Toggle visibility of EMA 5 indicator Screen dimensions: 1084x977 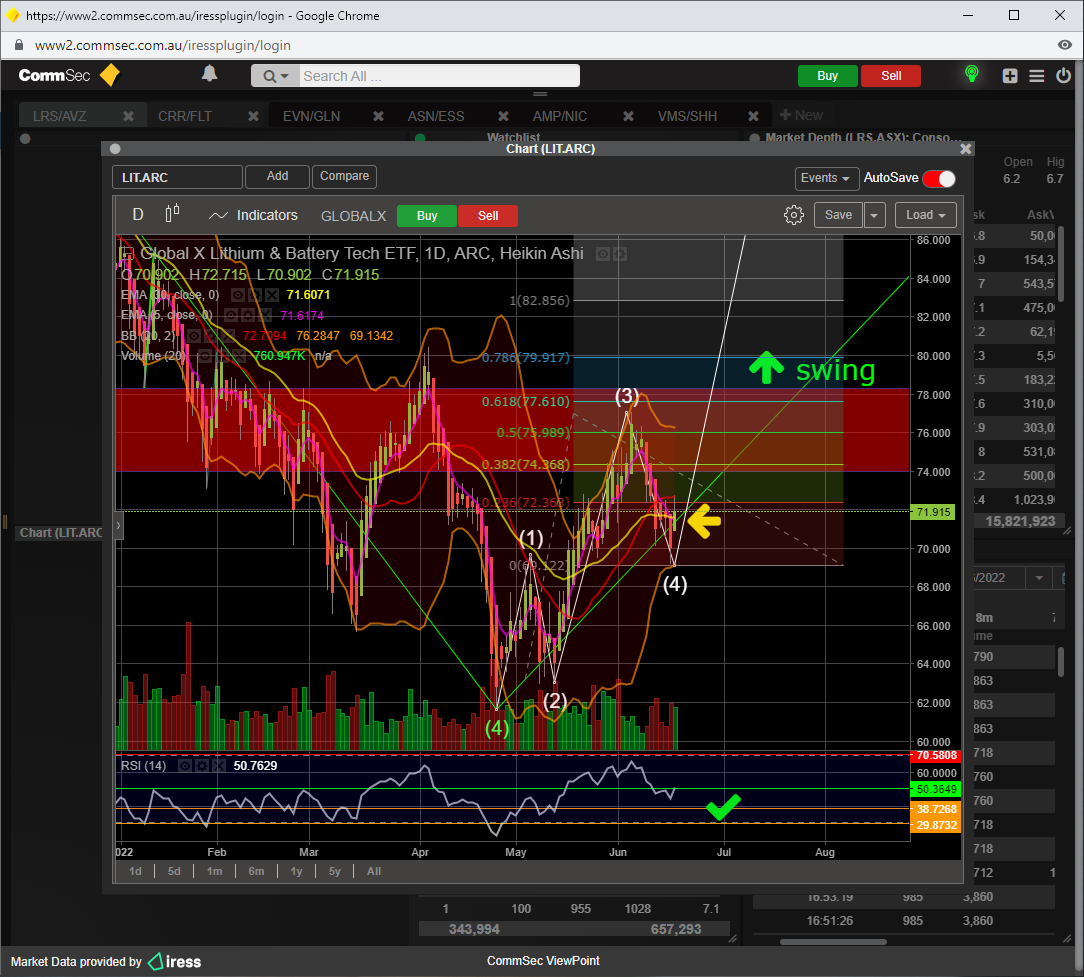(230, 316)
